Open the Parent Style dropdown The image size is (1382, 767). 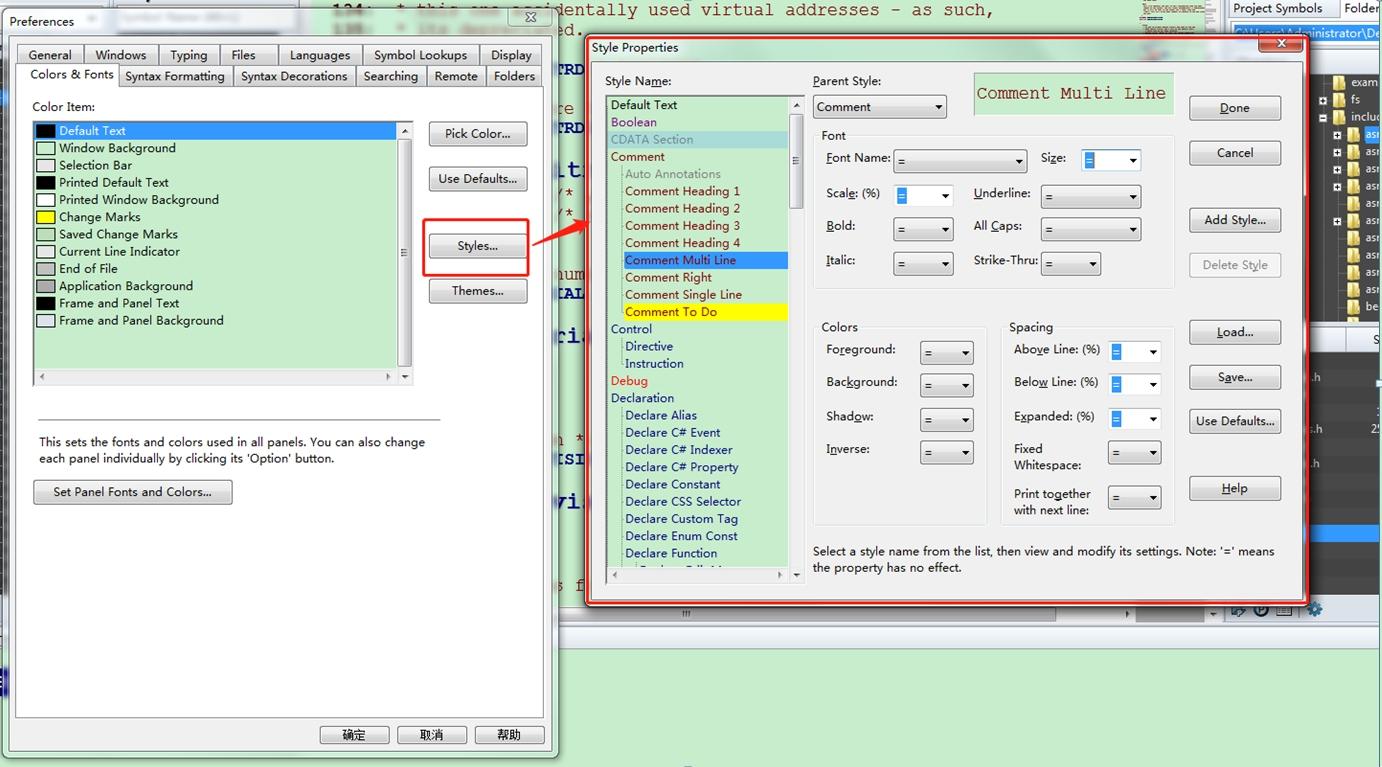point(879,107)
